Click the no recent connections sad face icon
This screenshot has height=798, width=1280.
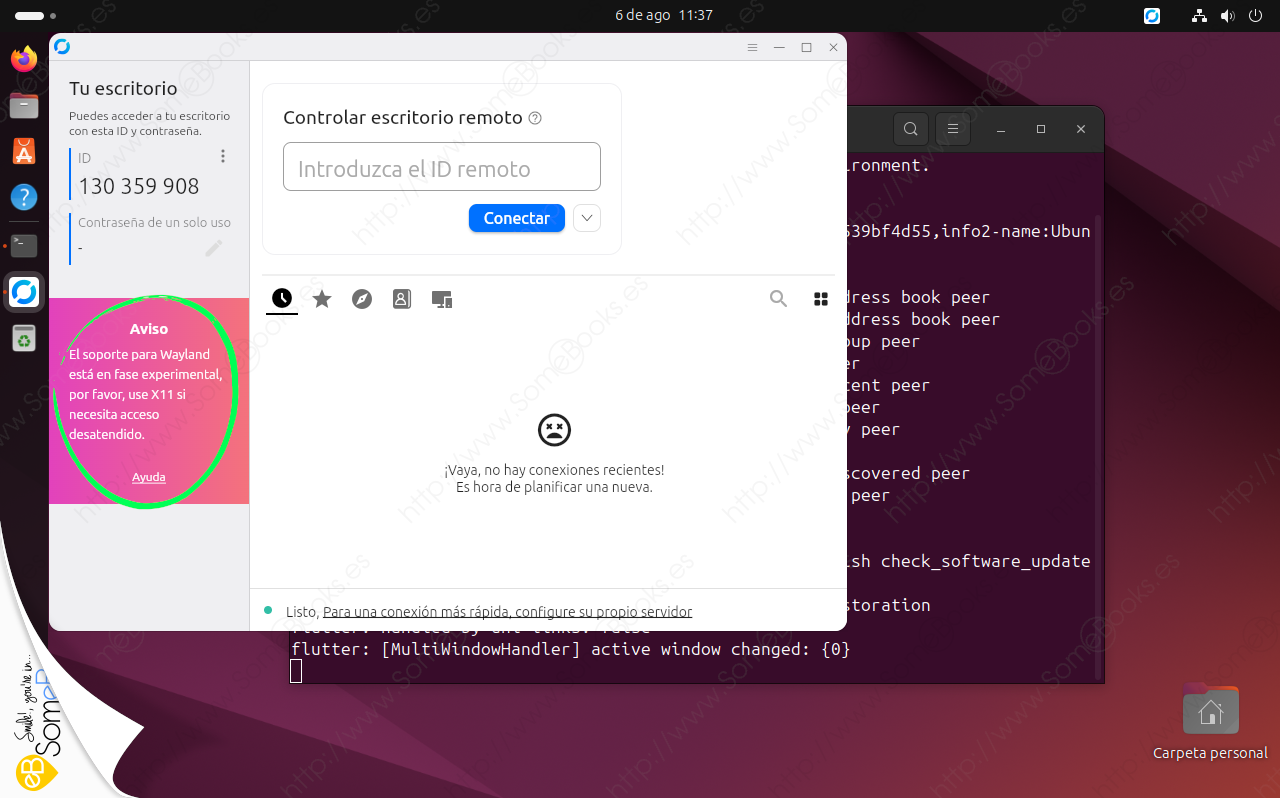[x=554, y=430]
